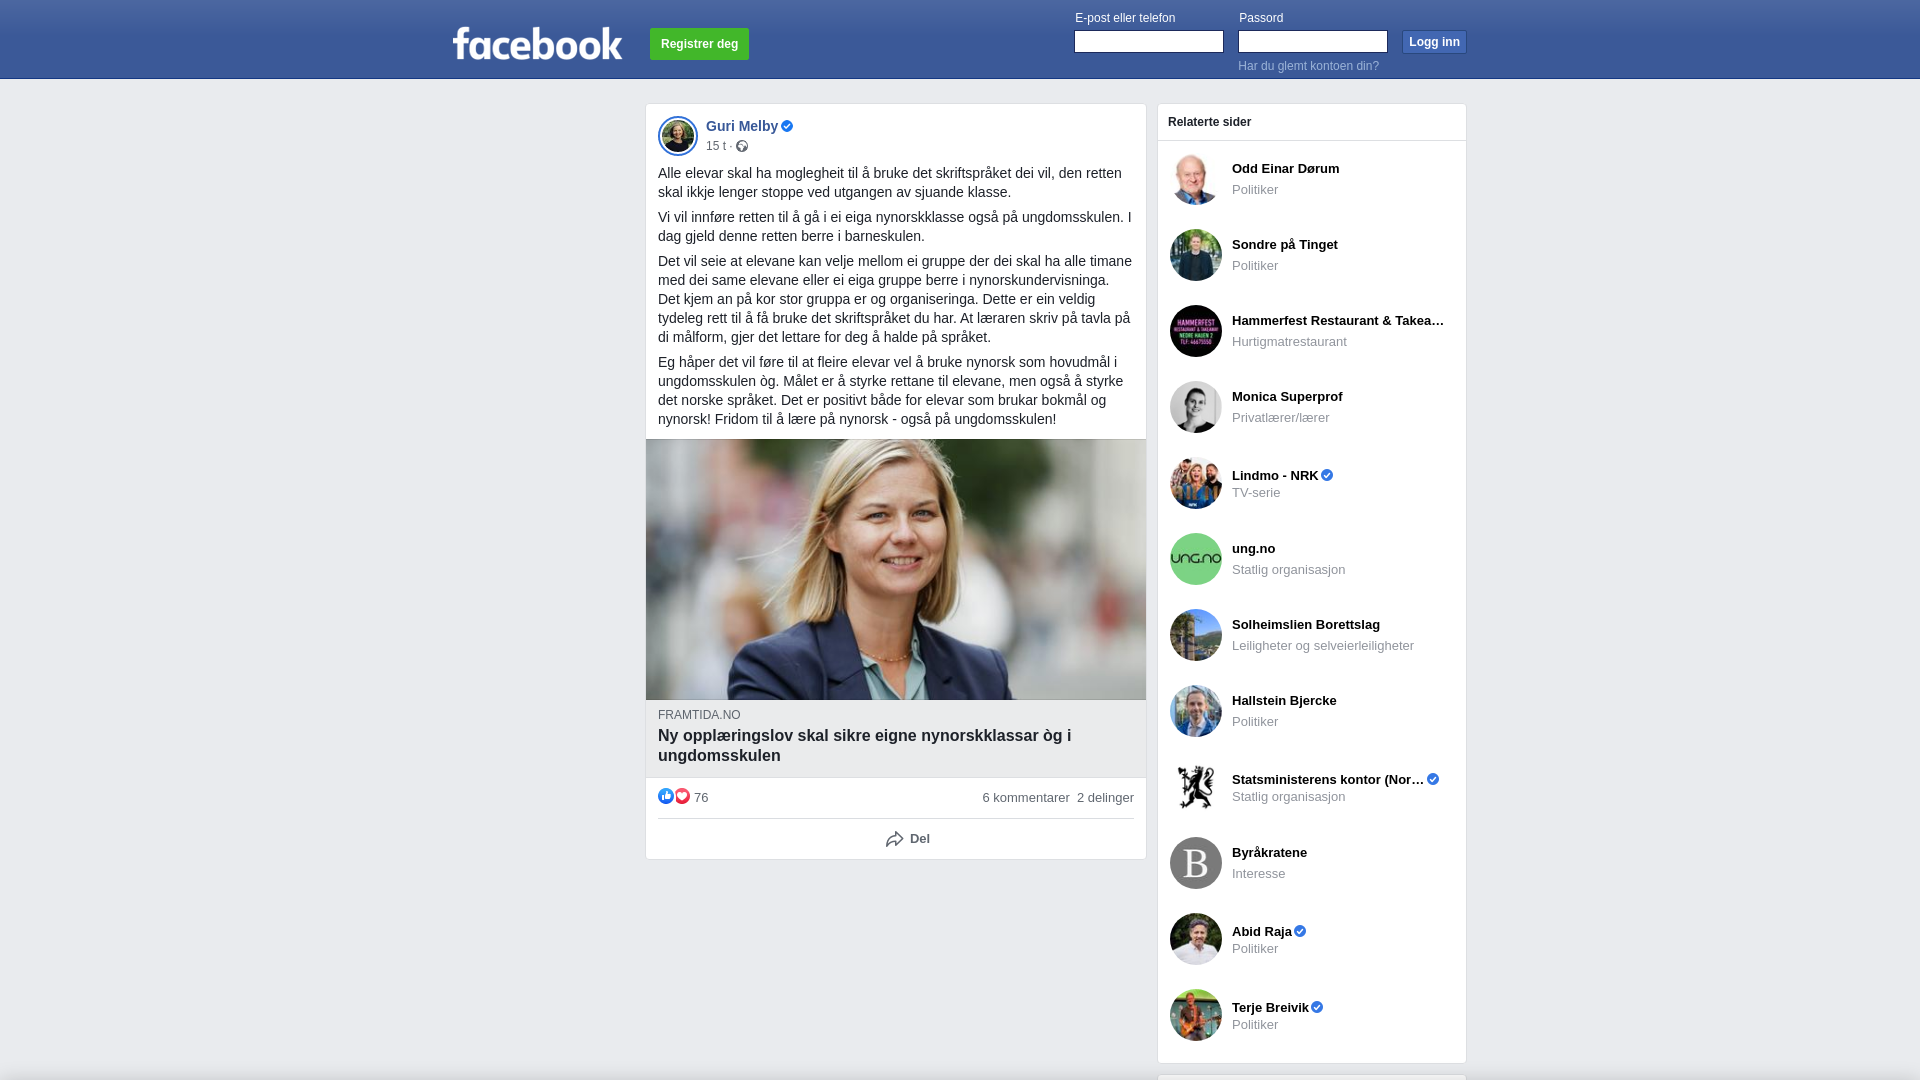Image resolution: width=1920 pixels, height=1080 pixels.
Task: Click the red heart reaction icon
Action: click(x=682, y=796)
